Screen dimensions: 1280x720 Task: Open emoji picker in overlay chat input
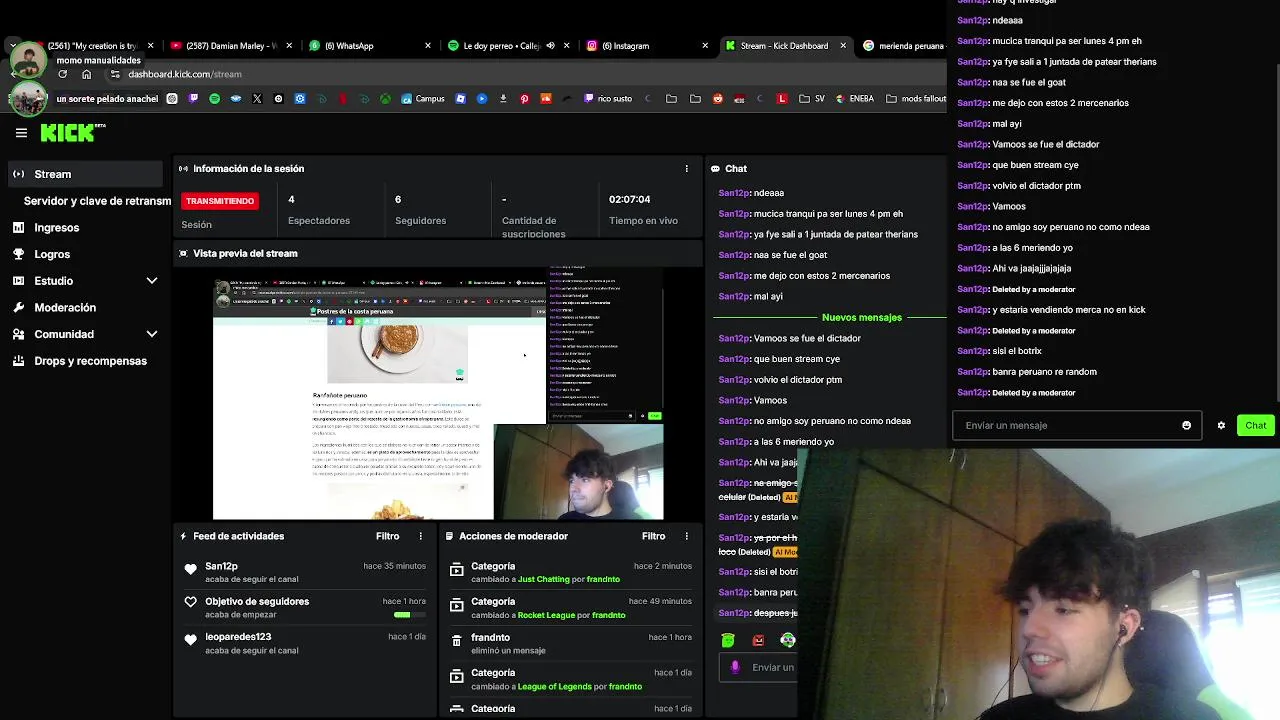pyautogui.click(x=1187, y=425)
